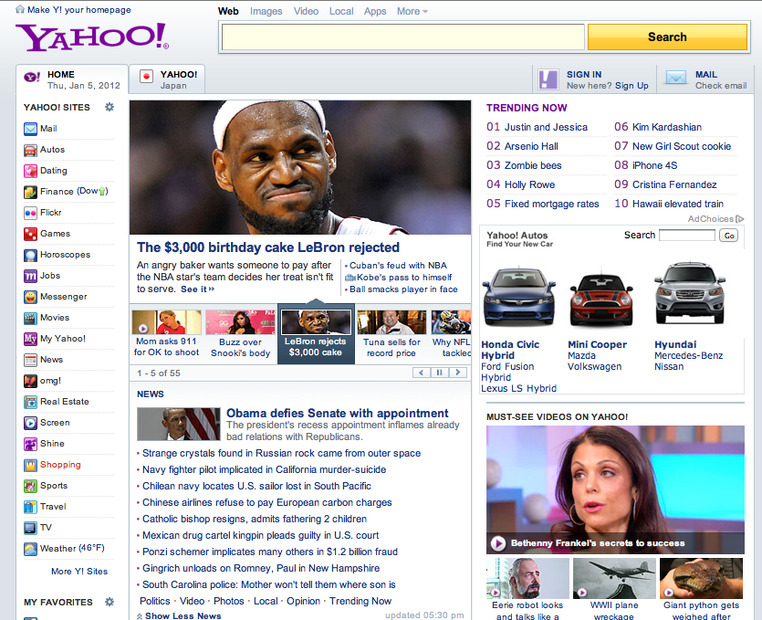The image size is (762, 620).
Task: Select the Apps search tab
Action: 375,11
